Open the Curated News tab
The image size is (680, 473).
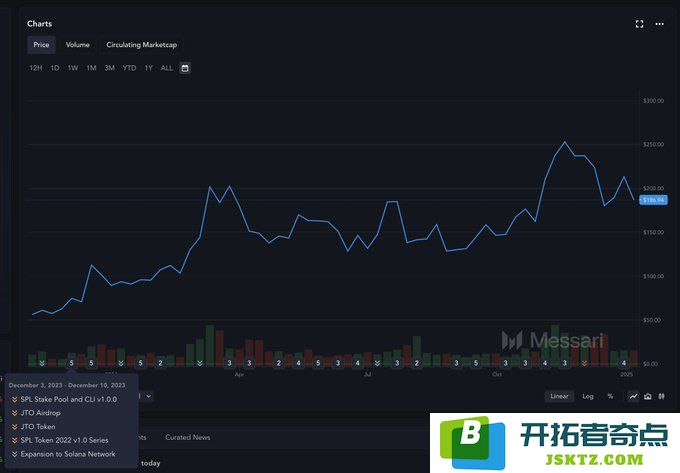click(x=187, y=437)
